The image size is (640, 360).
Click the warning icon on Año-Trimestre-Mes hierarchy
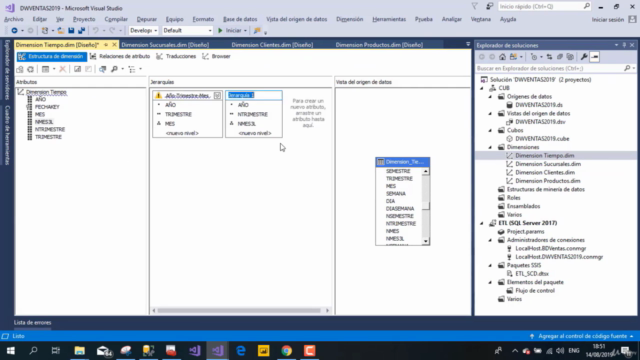click(158, 96)
